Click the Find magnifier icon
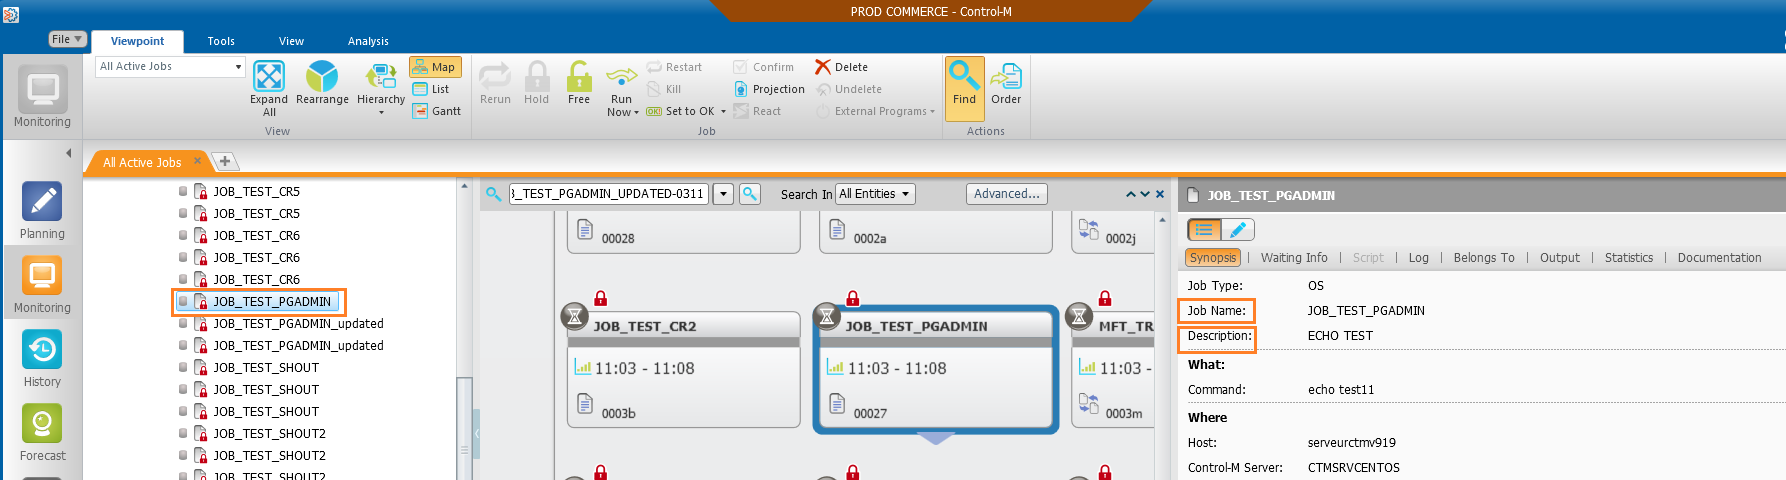The width and height of the screenshot is (1786, 480). coord(964,75)
